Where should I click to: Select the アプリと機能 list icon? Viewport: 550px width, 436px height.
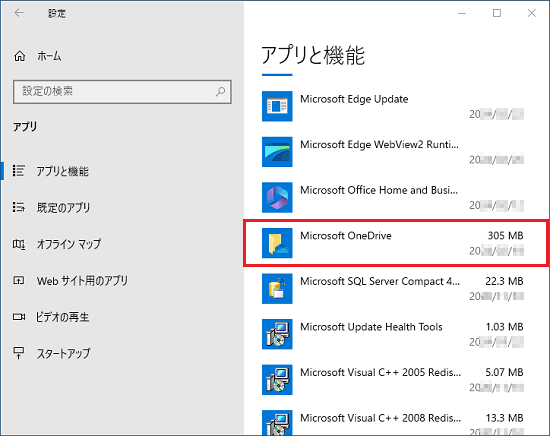[19, 171]
